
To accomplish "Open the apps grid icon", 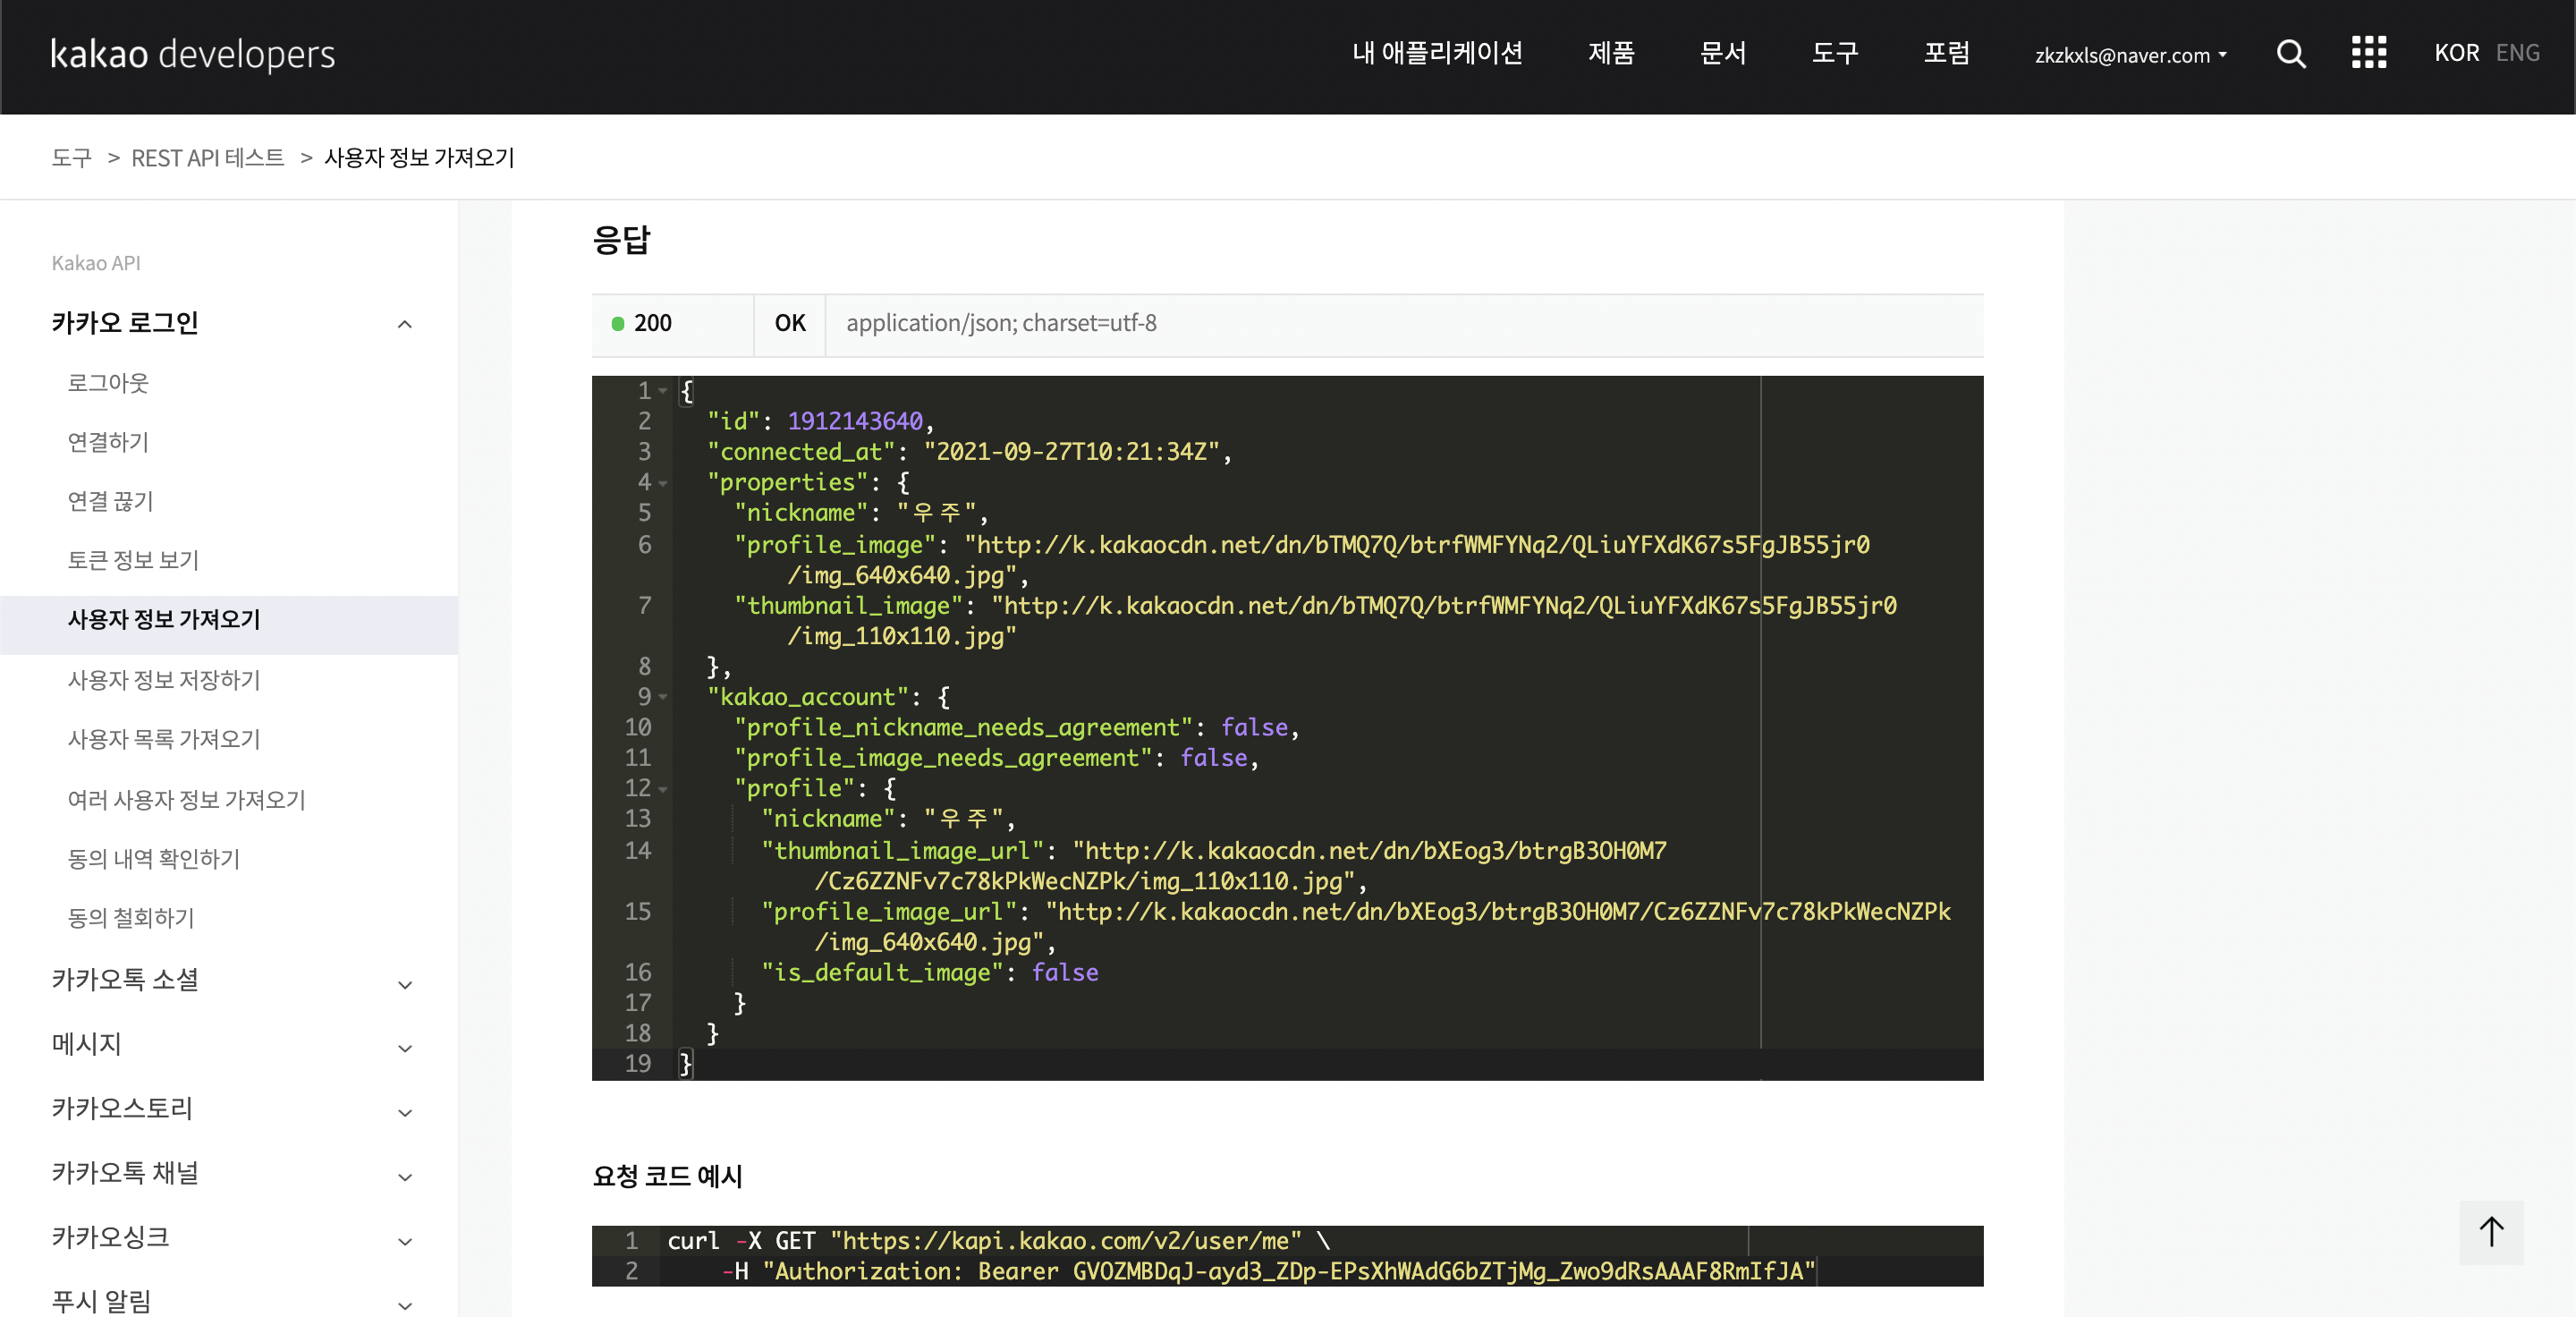I will click(2368, 53).
